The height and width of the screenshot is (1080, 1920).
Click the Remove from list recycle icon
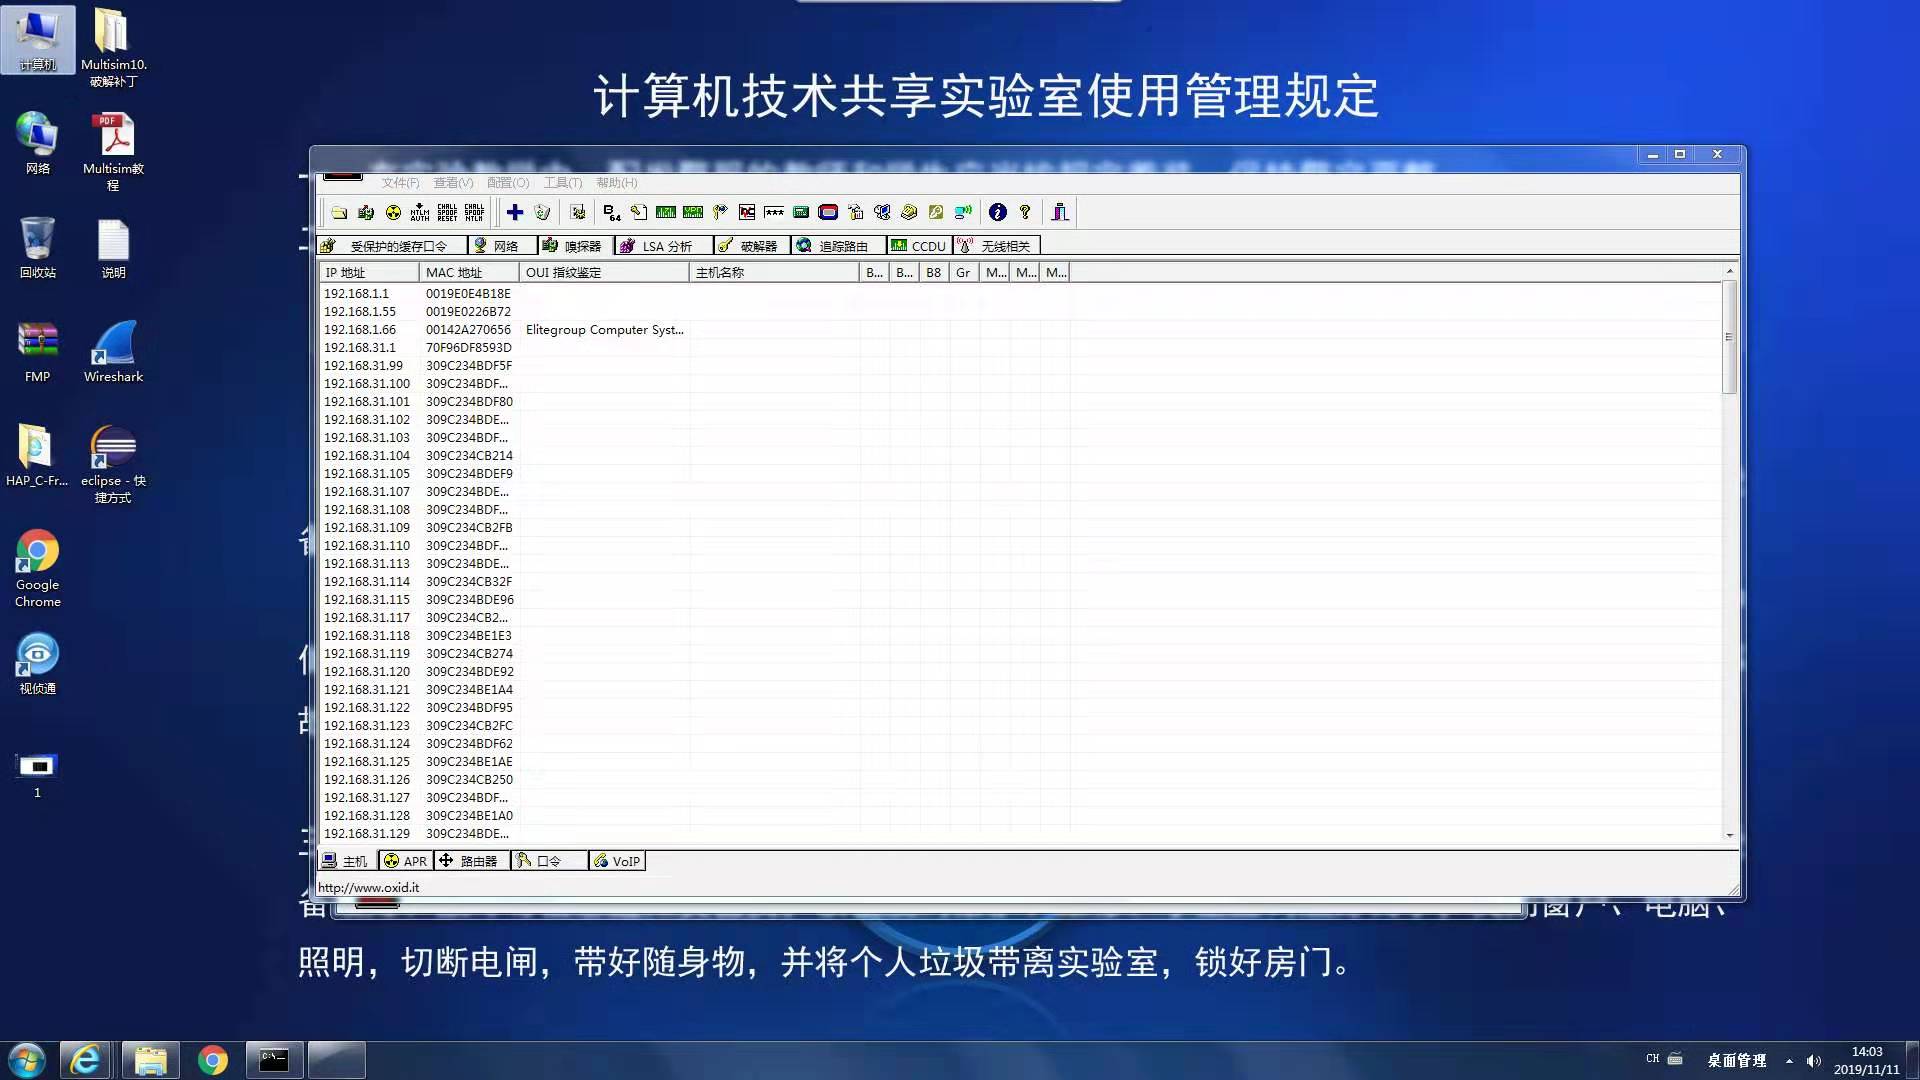point(542,212)
